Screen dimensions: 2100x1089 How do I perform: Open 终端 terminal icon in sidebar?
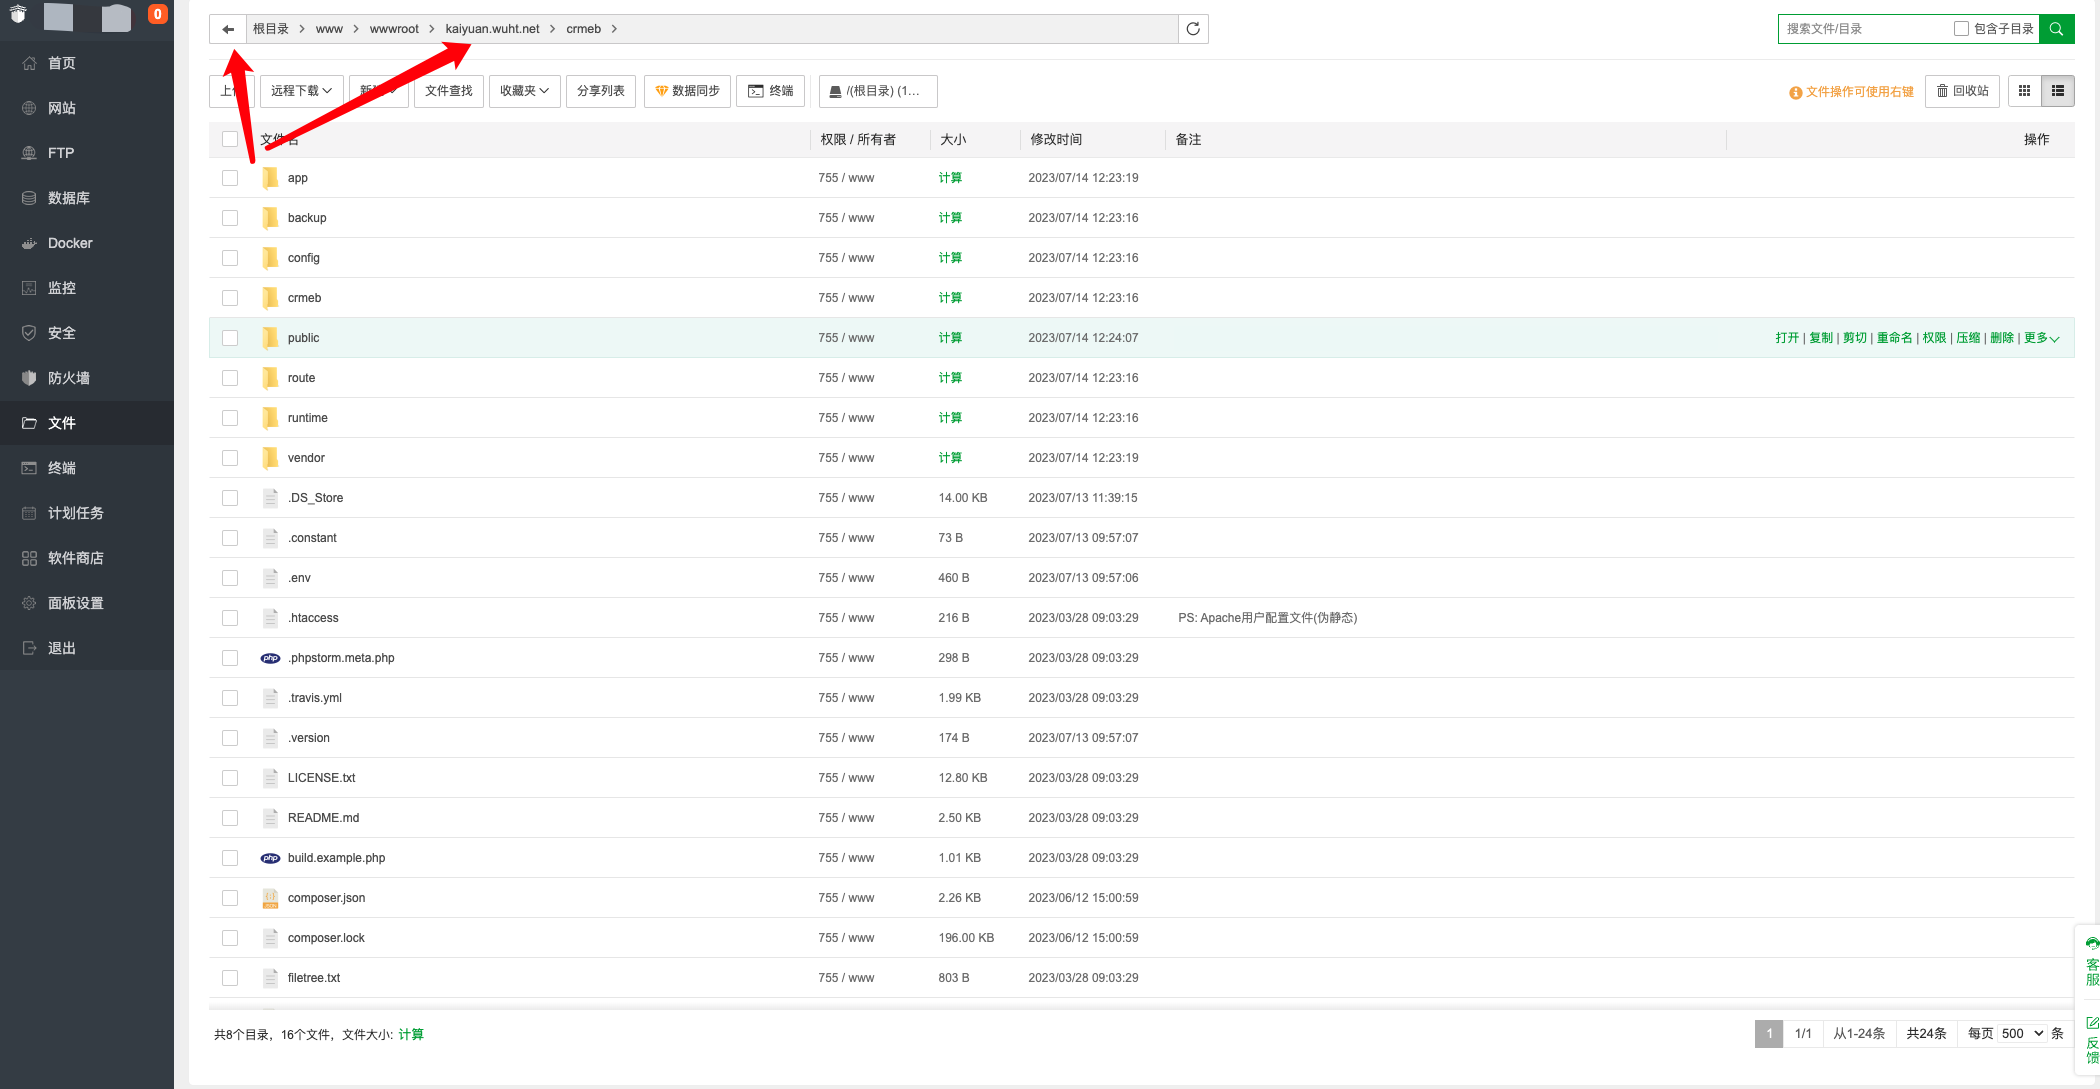click(x=29, y=468)
